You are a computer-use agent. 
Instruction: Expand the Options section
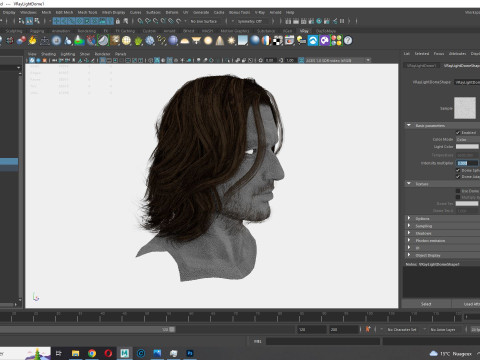pos(409,218)
